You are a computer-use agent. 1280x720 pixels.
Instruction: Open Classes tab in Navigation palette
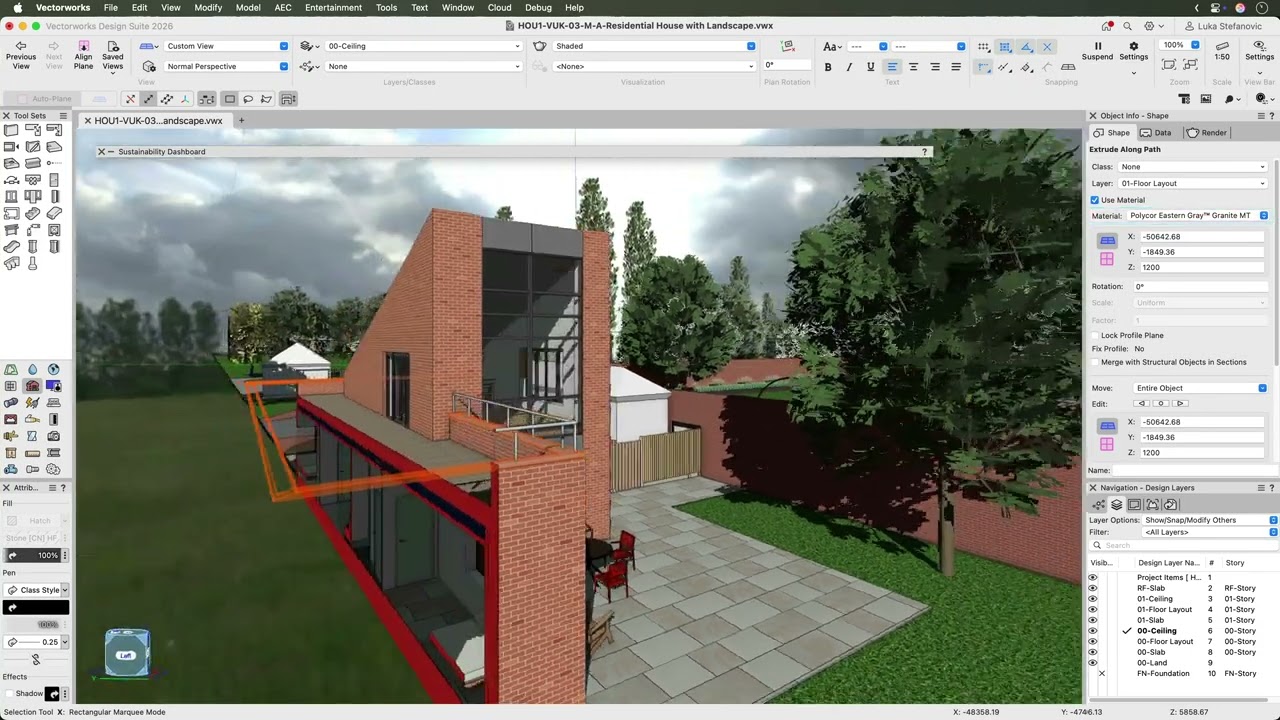(1099, 505)
